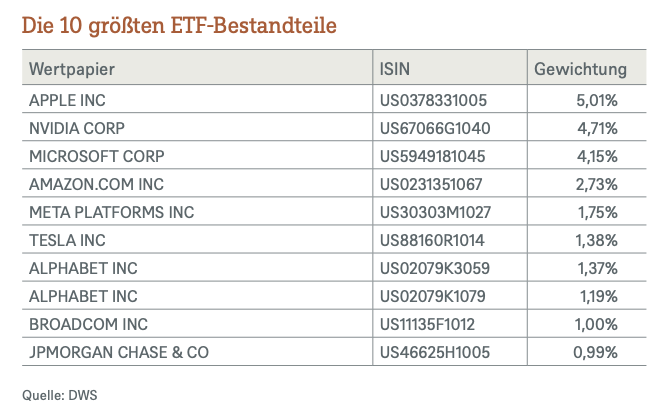This screenshot has width=672, height=420.
Task: Click the 5,01% weighting value
Action: click(596, 101)
